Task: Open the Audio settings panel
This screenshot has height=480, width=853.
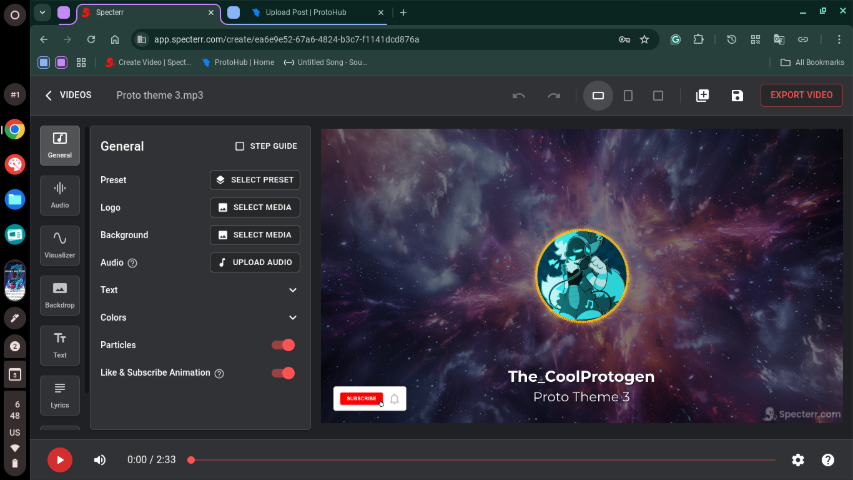Action: pyautogui.click(x=60, y=194)
